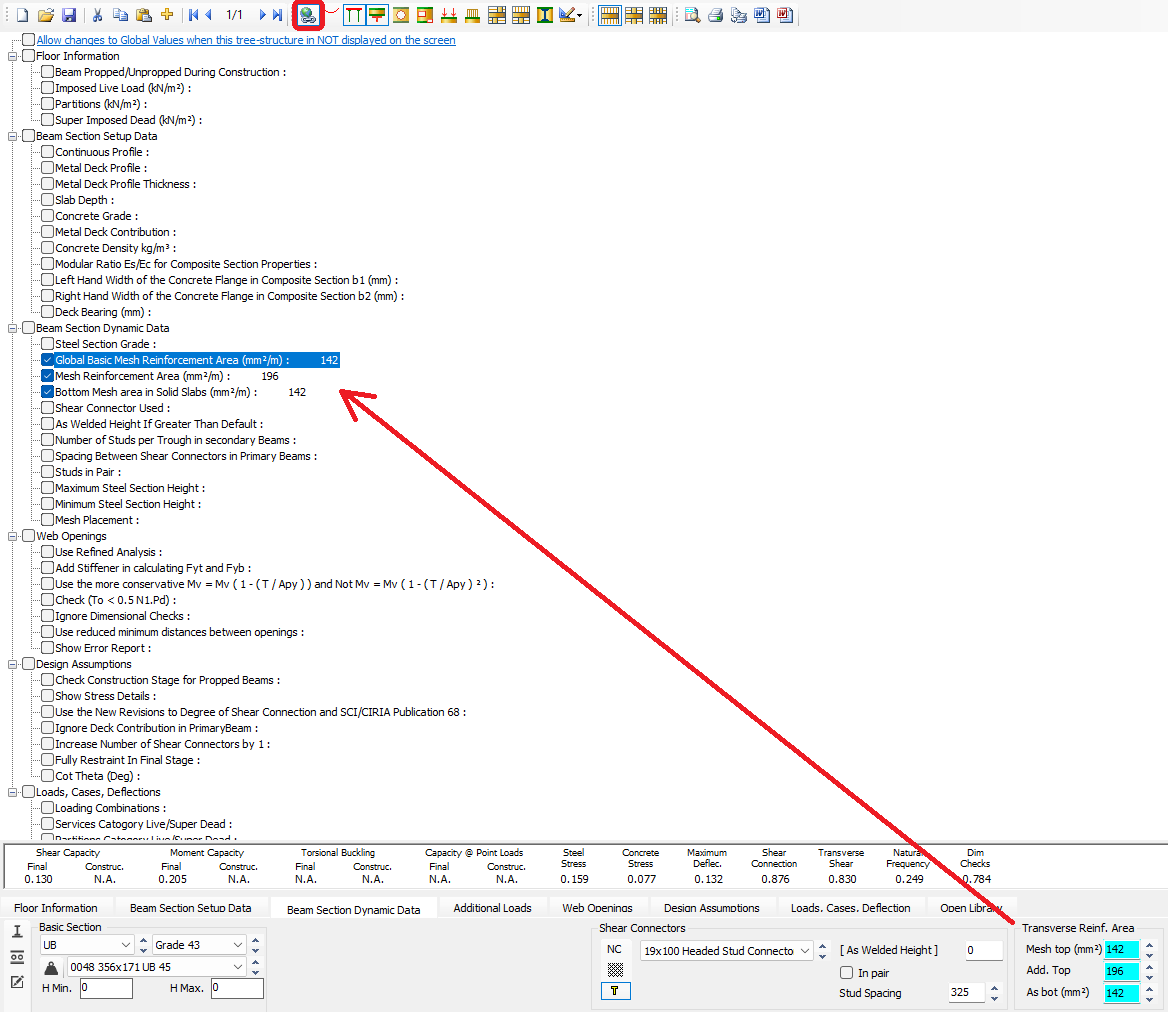
Task: Select the NC shear connector icon
Action: pos(614,949)
